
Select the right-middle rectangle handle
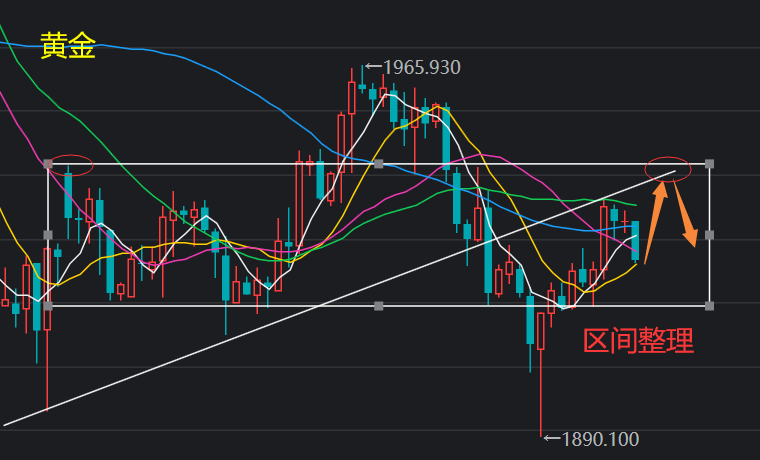(x=709, y=235)
